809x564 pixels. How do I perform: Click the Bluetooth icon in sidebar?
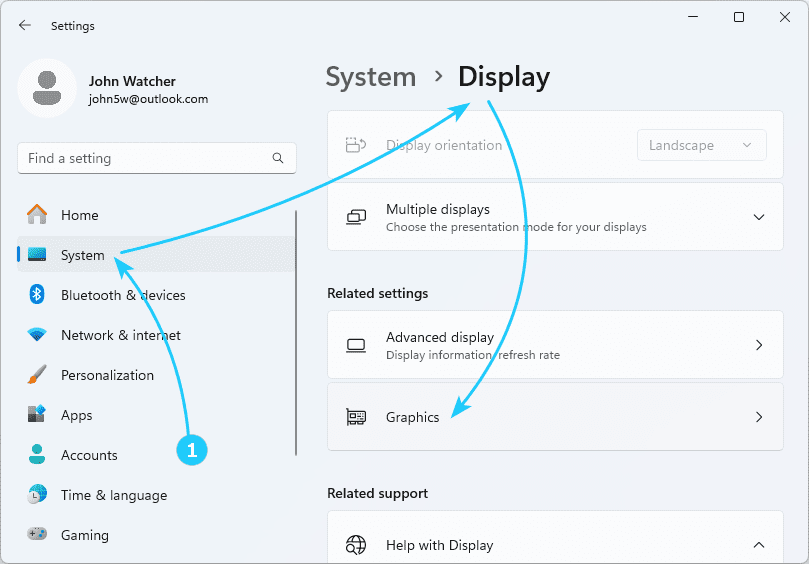tap(37, 295)
